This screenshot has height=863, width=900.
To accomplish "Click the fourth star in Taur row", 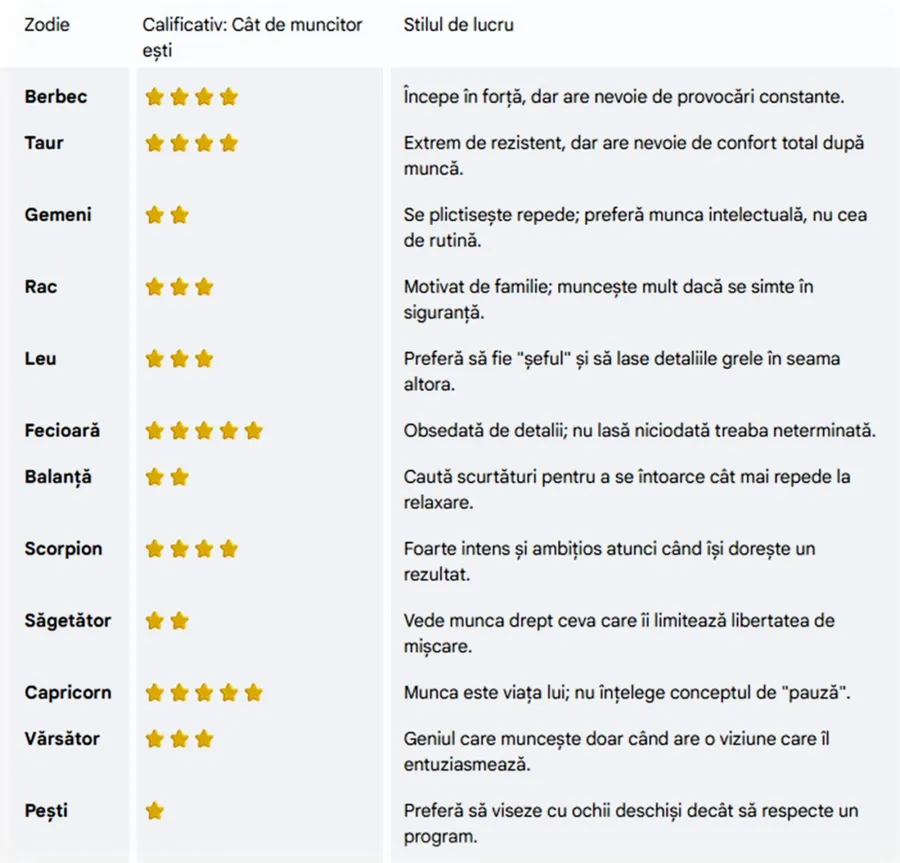I will [229, 143].
